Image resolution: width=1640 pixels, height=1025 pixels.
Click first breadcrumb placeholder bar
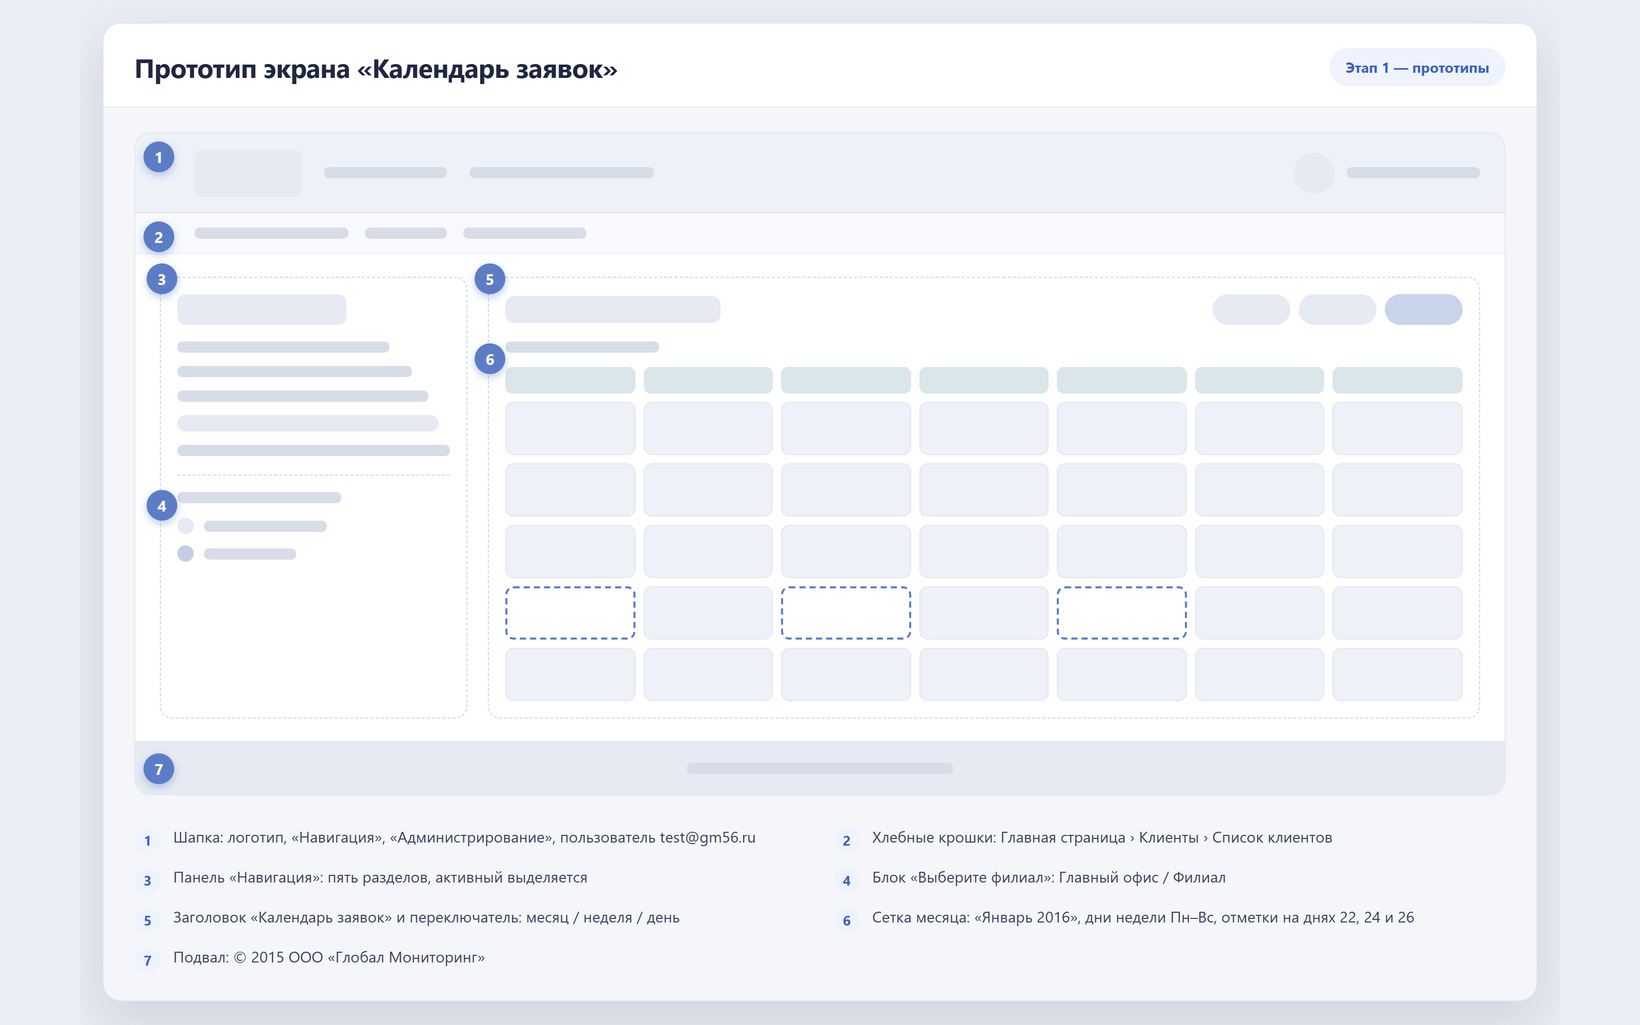(x=272, y=233)
